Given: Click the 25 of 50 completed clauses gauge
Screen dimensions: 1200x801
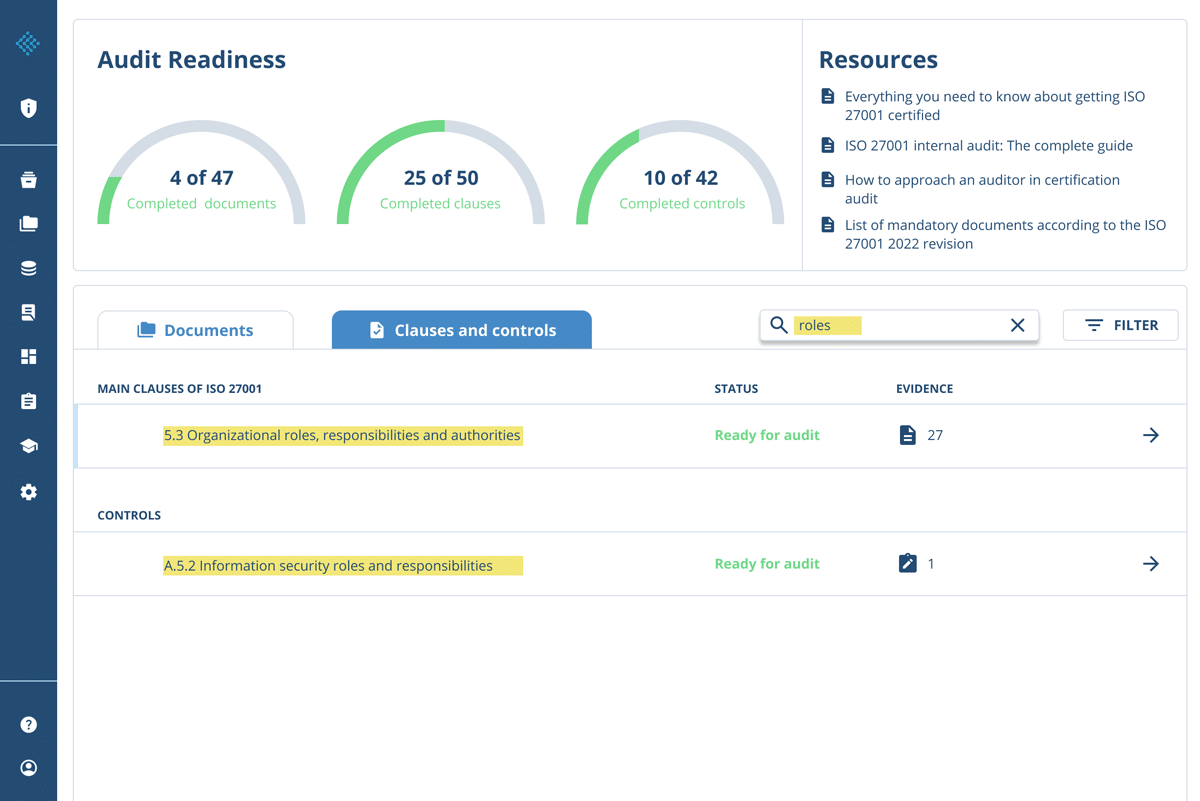Looking at the screenshot, I should [441, 173].
